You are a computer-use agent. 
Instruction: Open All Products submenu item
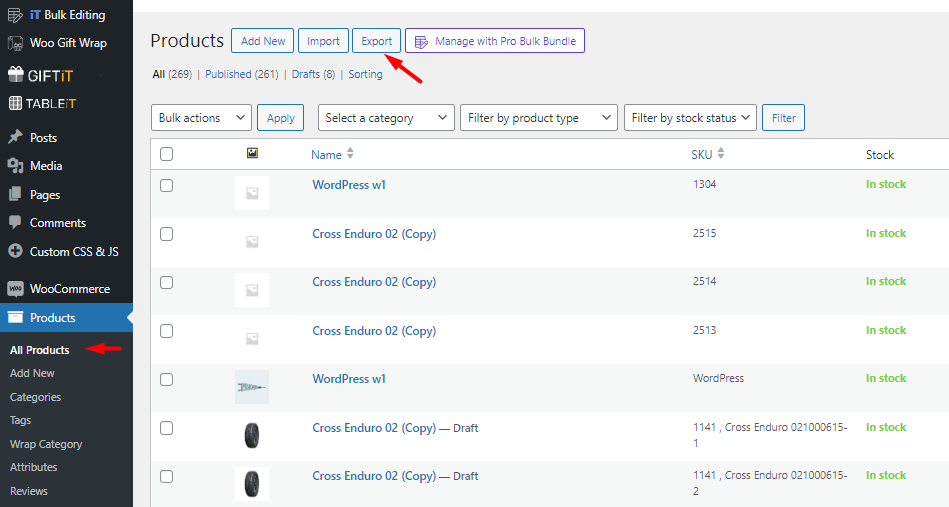tap(39, 350)
